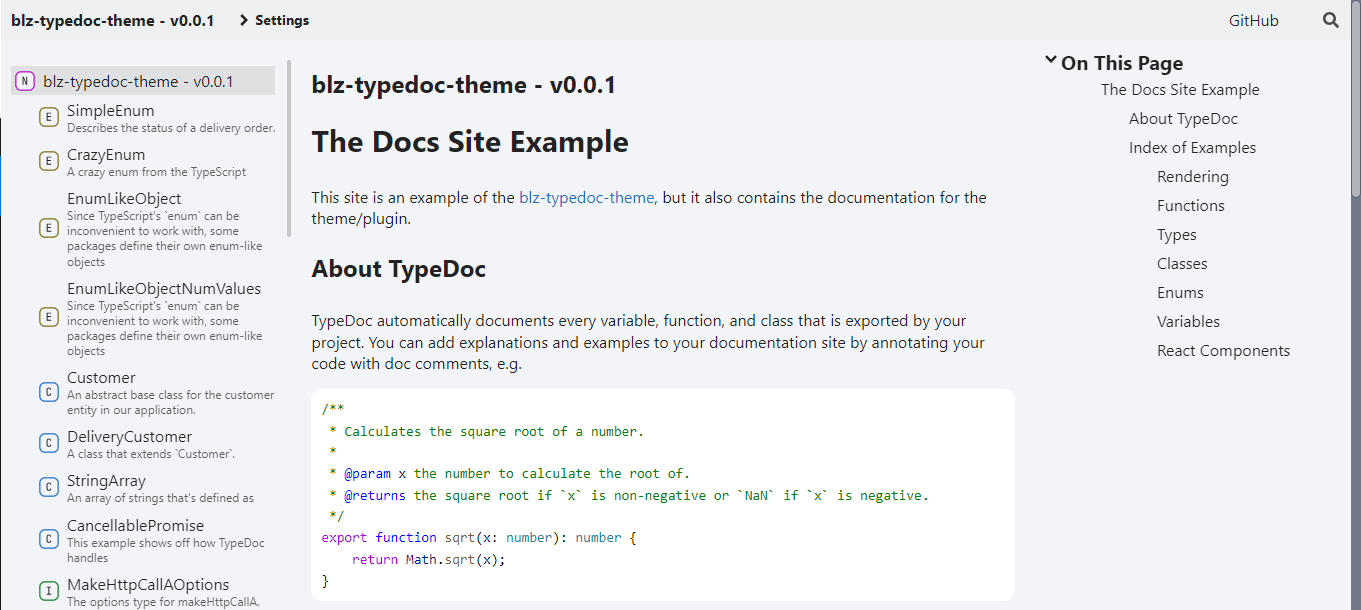The image size is (1361, 610).
Task: Open SimpleEnum in the sidebar
Action: 111,110
